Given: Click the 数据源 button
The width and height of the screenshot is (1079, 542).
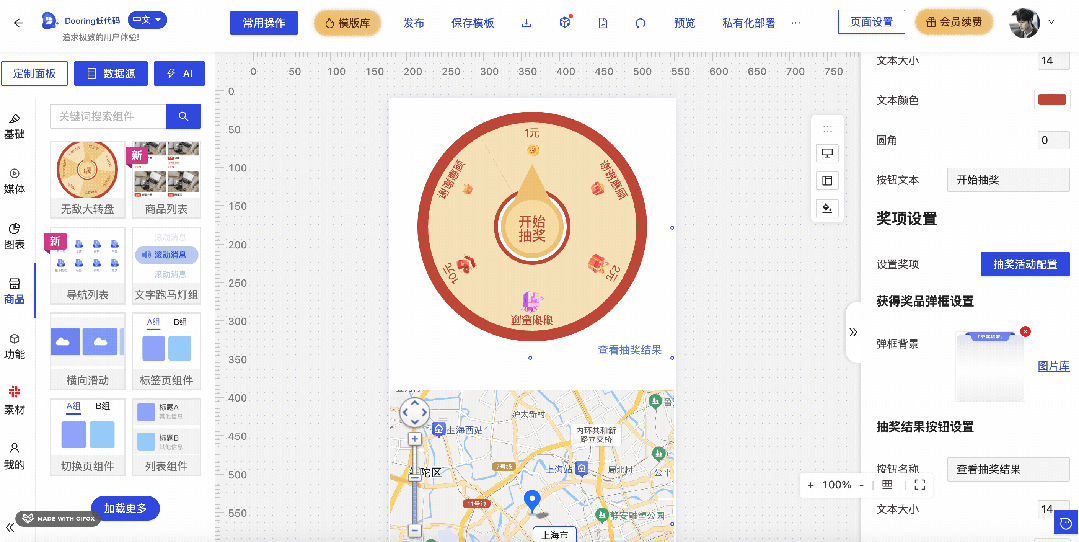Looking at the screenshot, I should [x=111, y=74].
